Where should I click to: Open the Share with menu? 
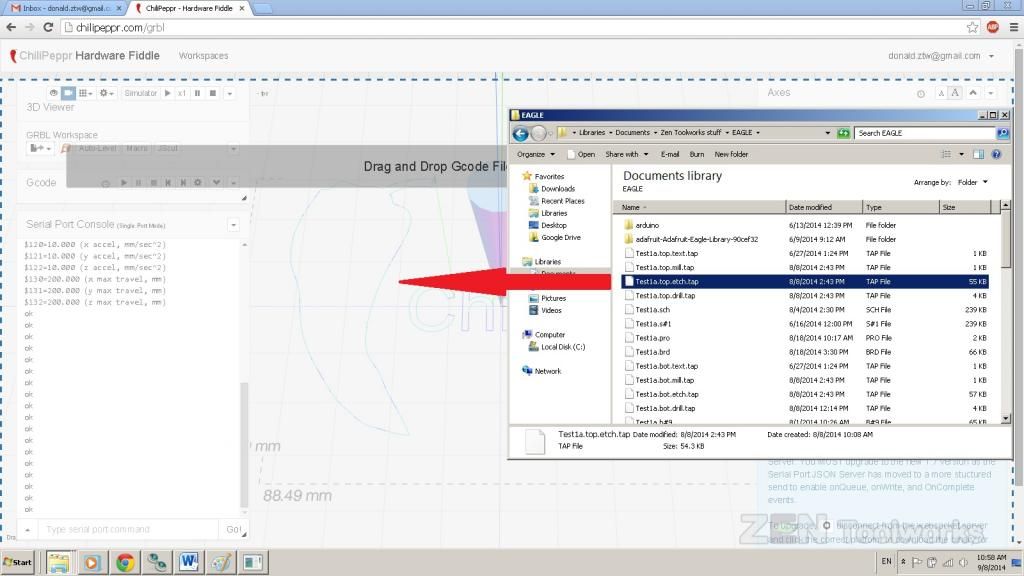[626, 154]
